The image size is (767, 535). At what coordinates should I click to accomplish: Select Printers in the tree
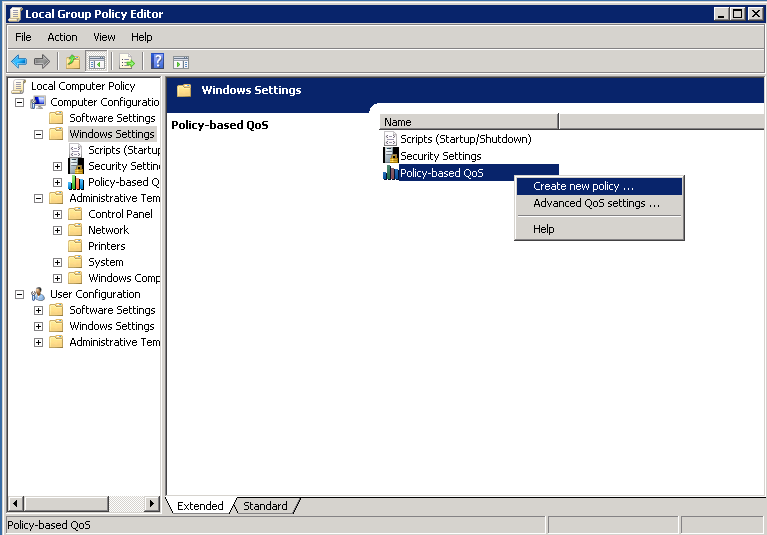coord(107,246)
